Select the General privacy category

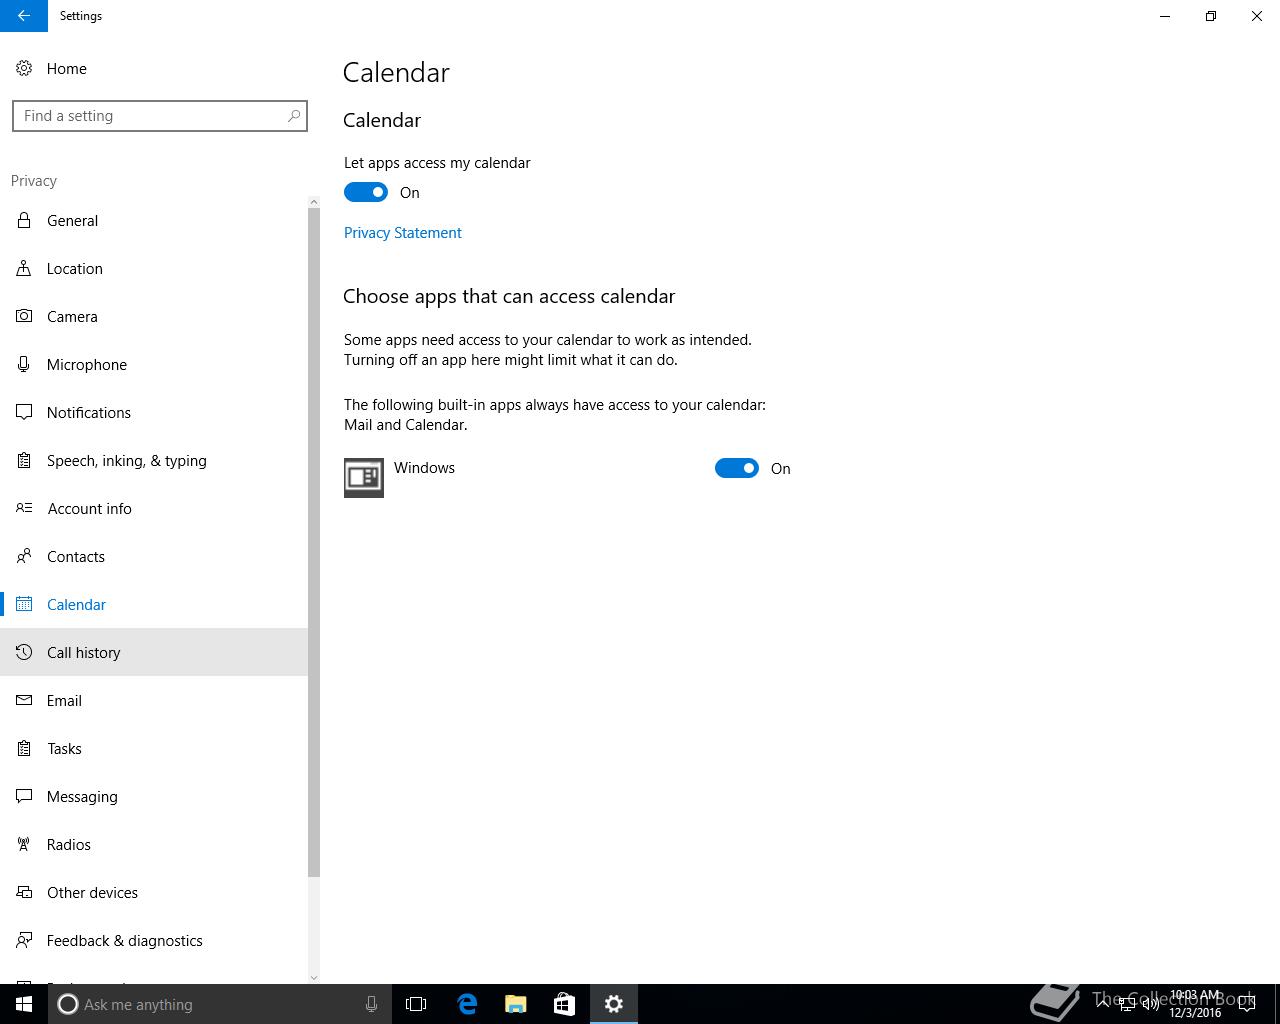pyautogui.click(x=154, y=221)
